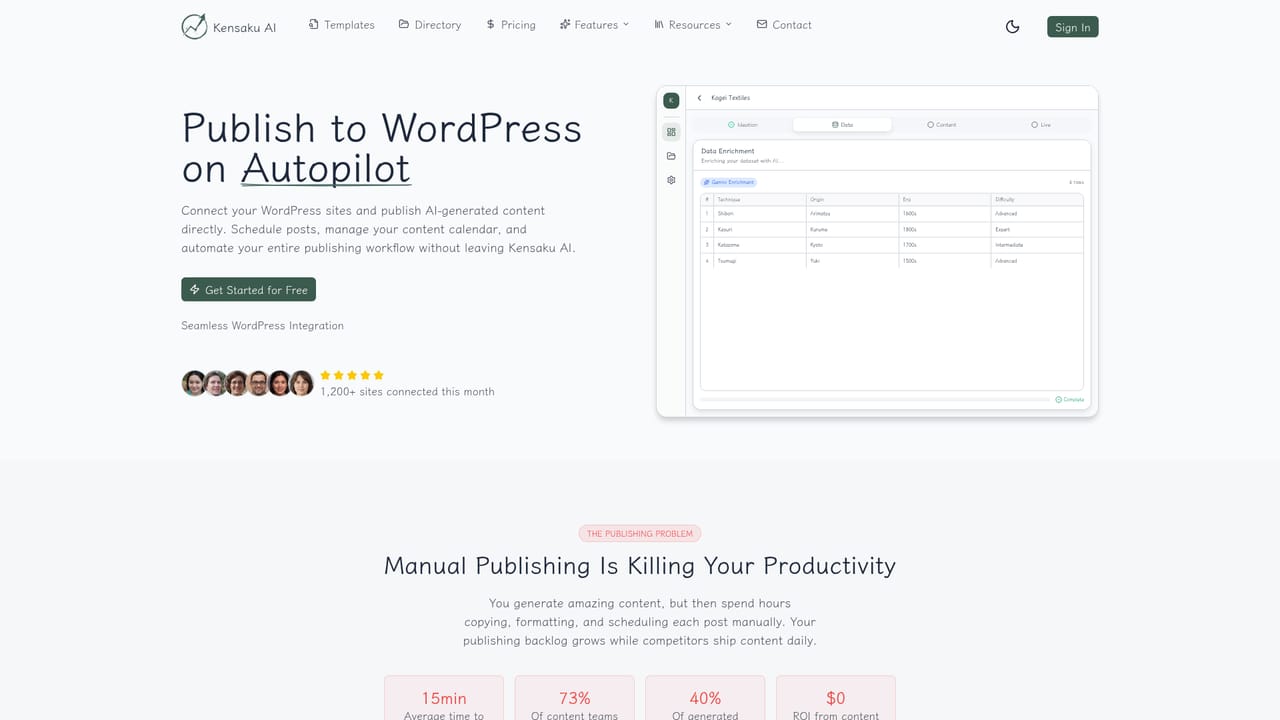Click Advanced in the Tsumugi row

point(1037,261)
